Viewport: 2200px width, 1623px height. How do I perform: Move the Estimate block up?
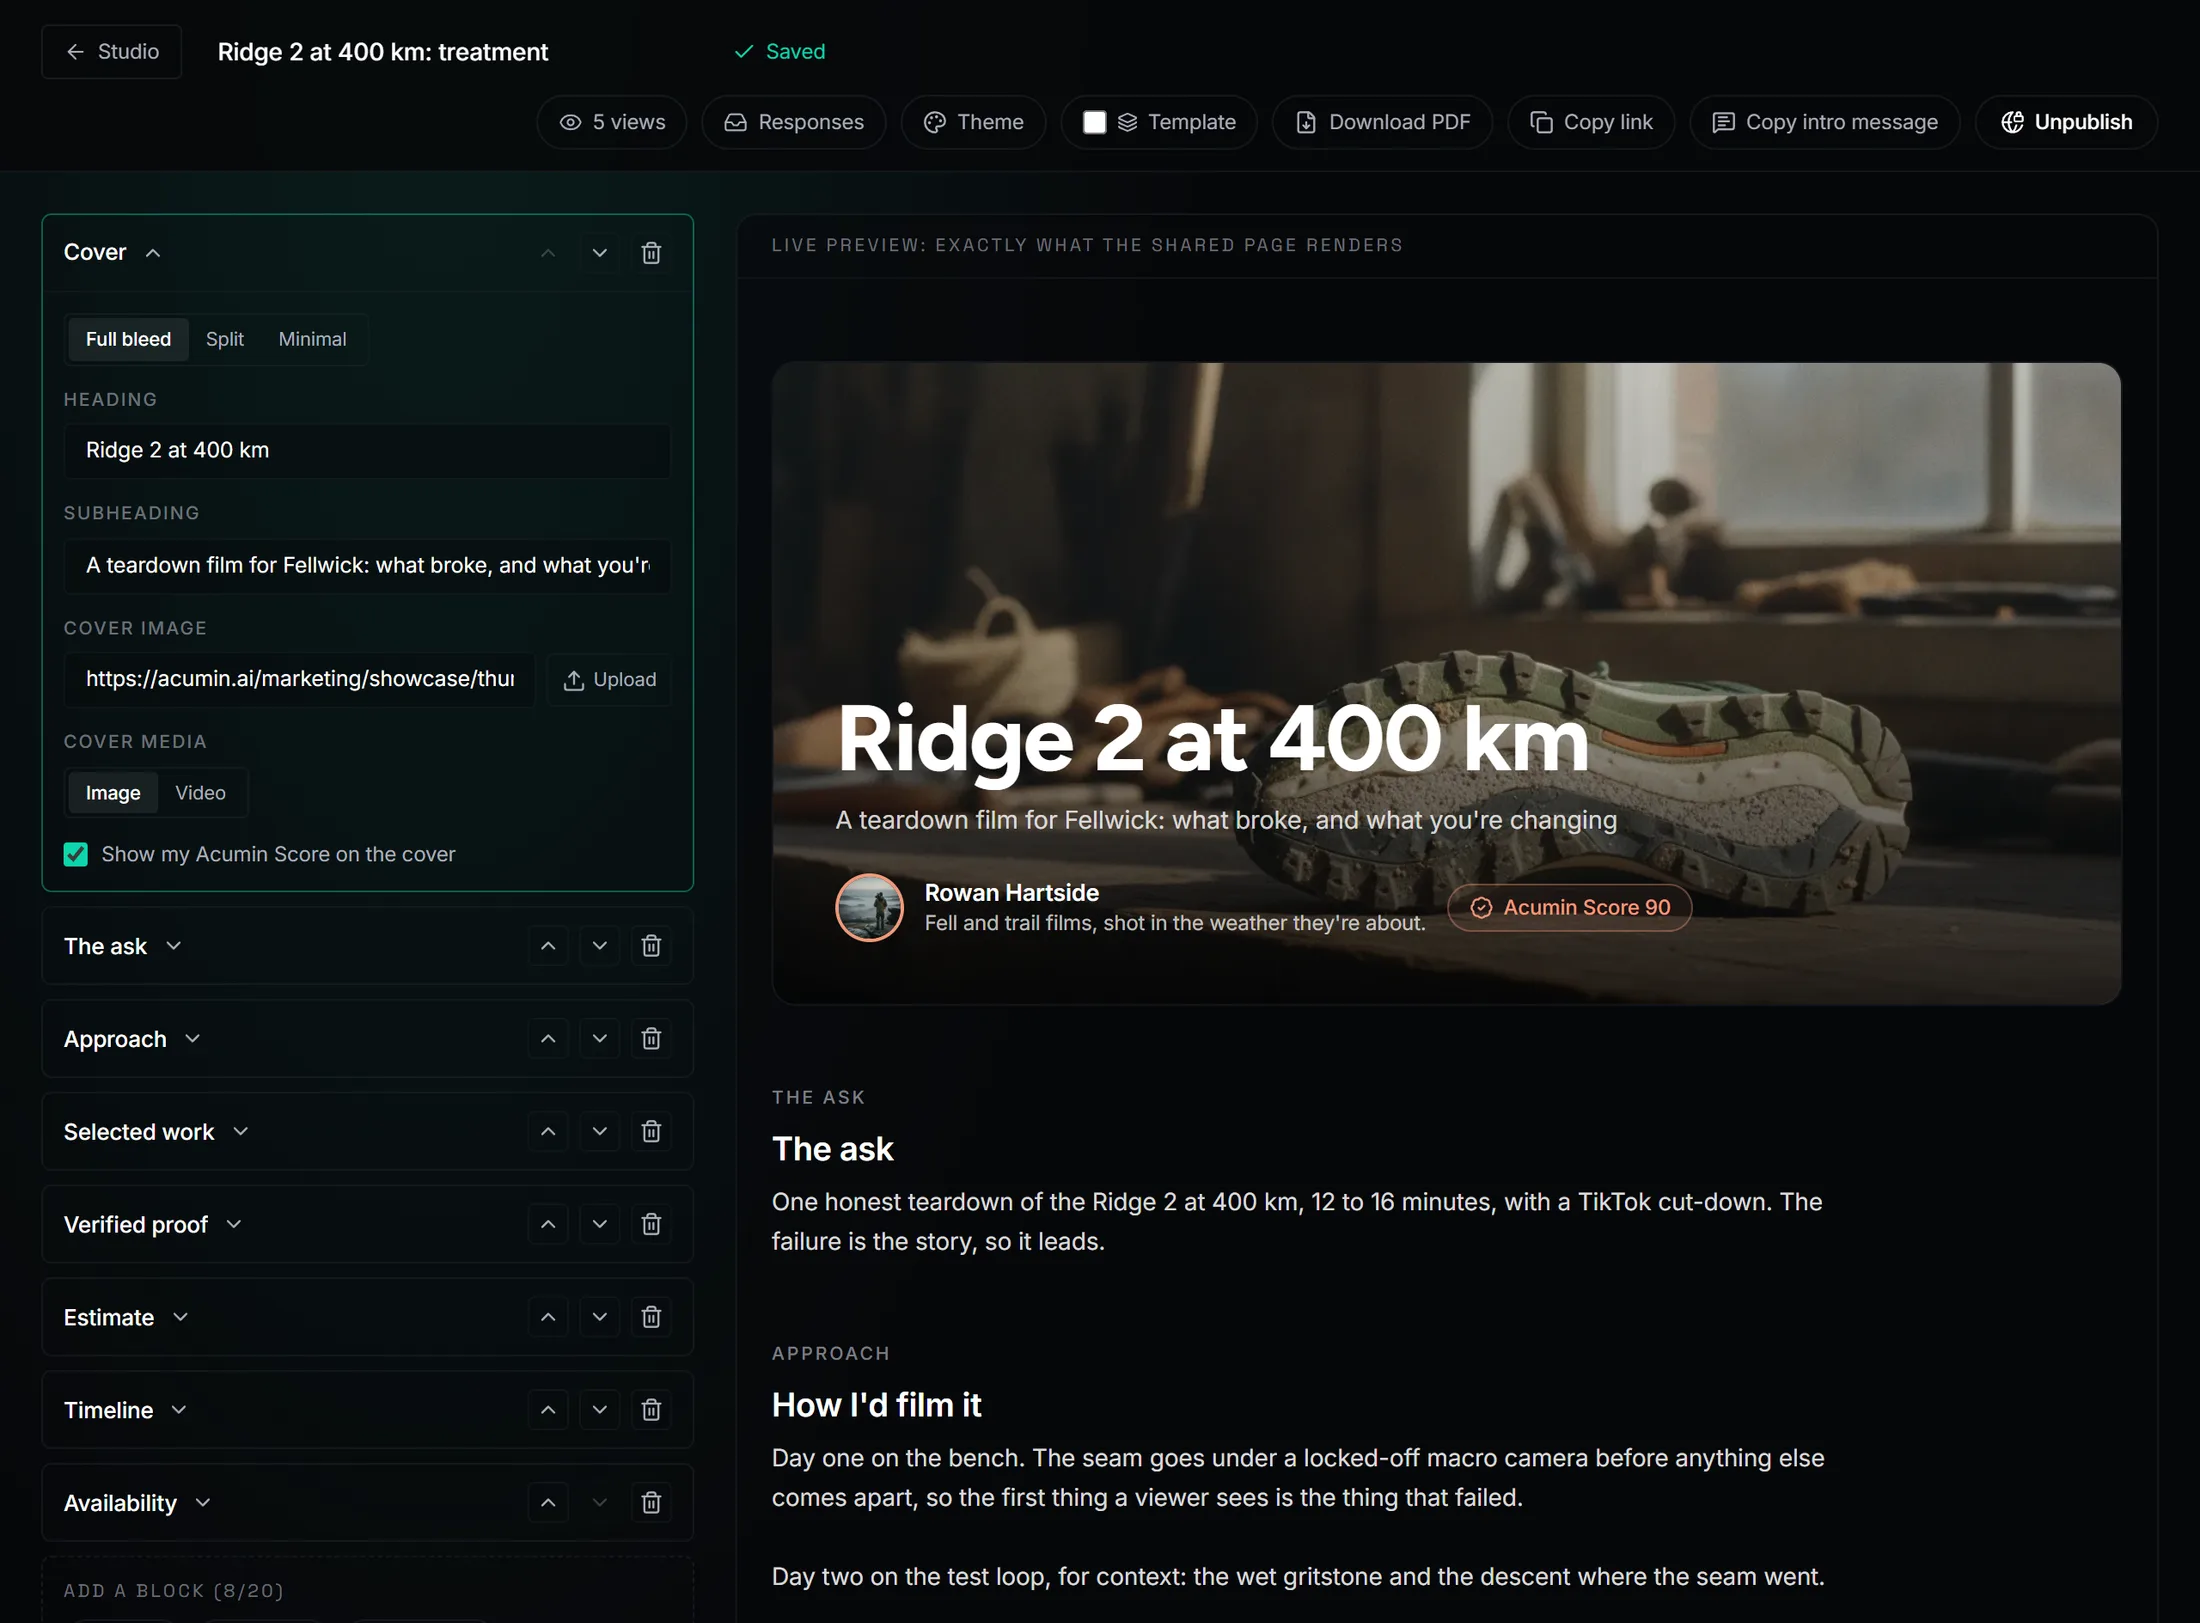click(x=548, y=1317)
